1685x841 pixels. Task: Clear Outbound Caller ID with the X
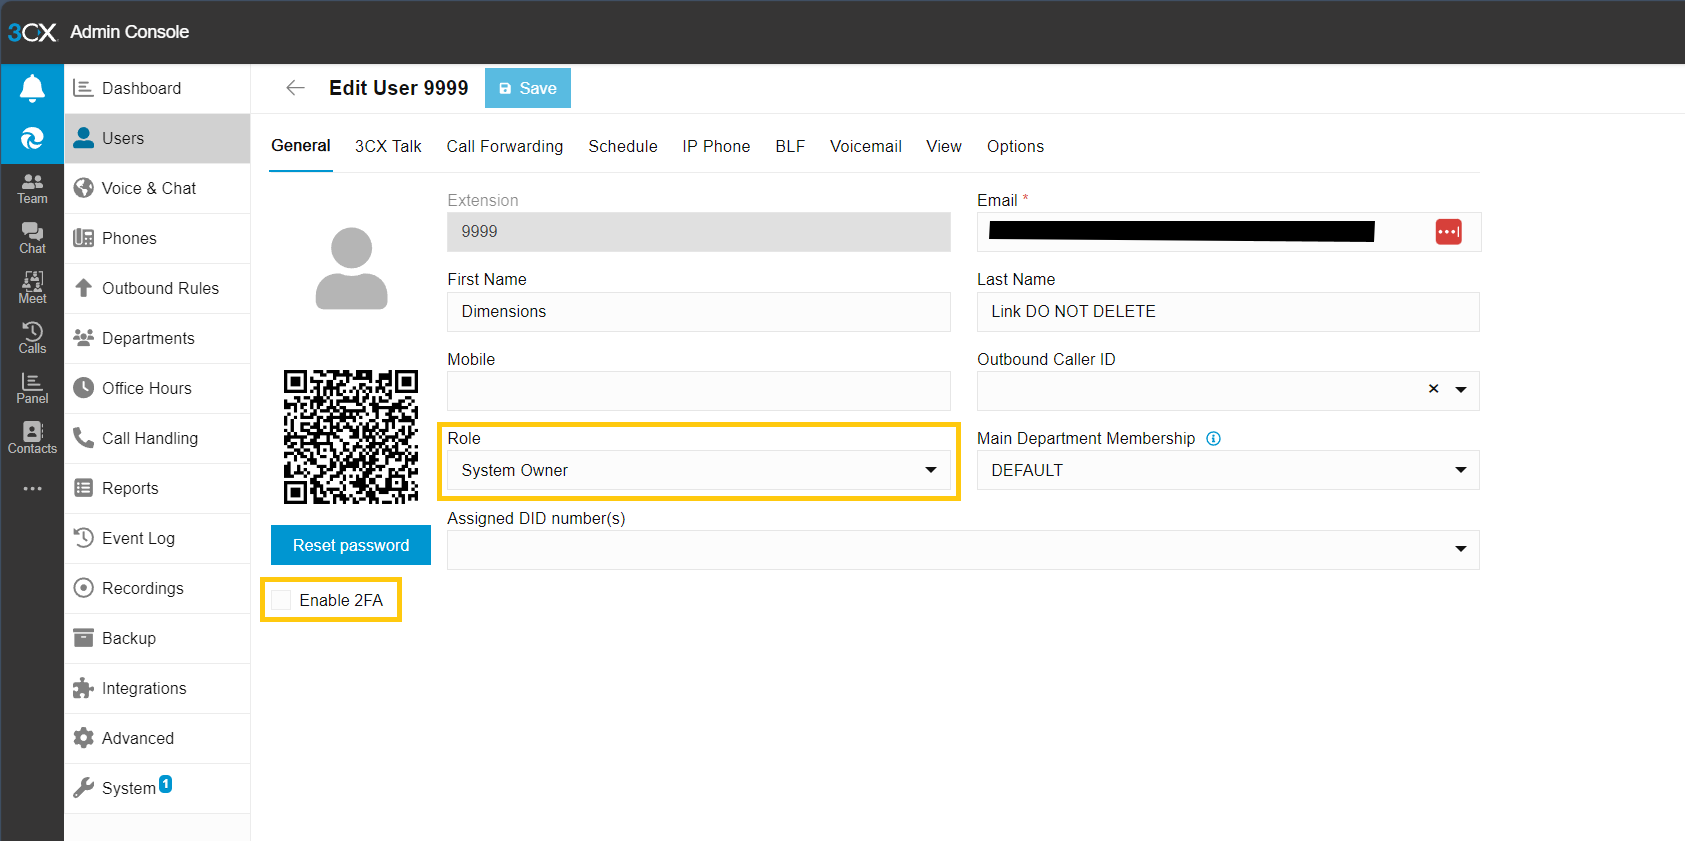point(1433,389)
